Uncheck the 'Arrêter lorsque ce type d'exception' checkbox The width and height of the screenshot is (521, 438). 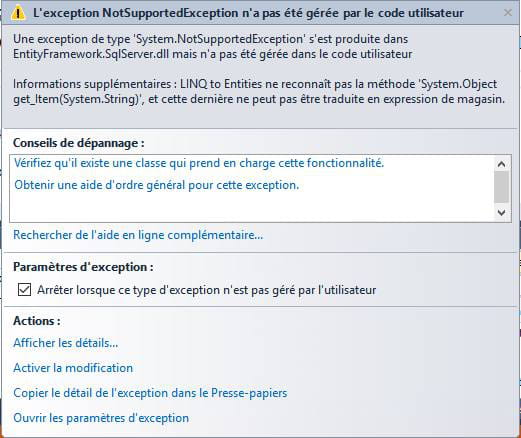coord(24,290)
